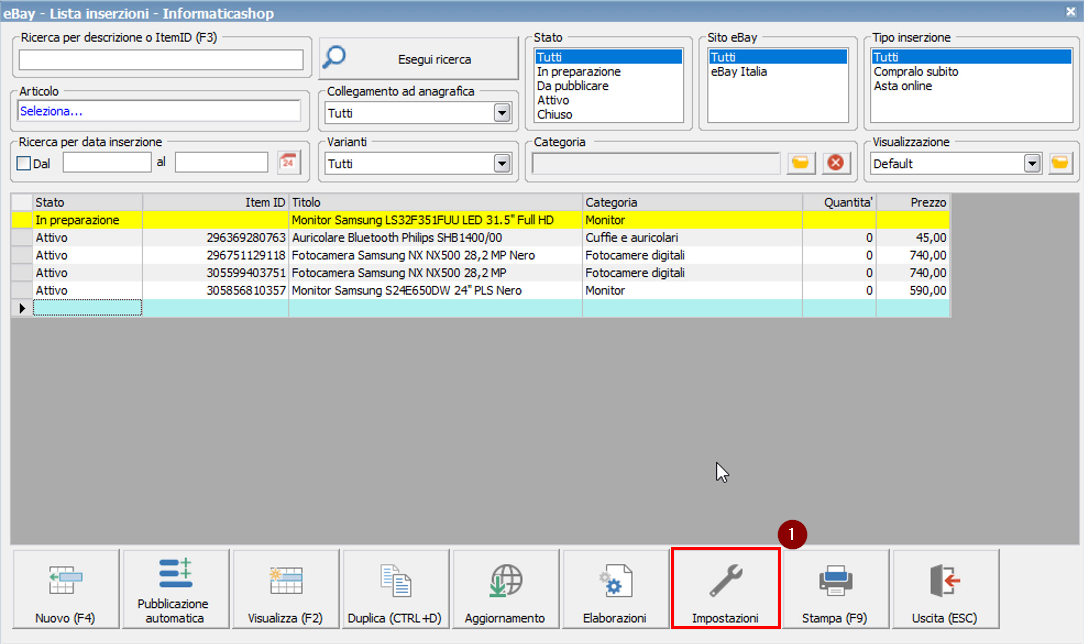Click Stampa (F9) printer button
This screenshot has height=644, width=1084.
click(835, 589)
